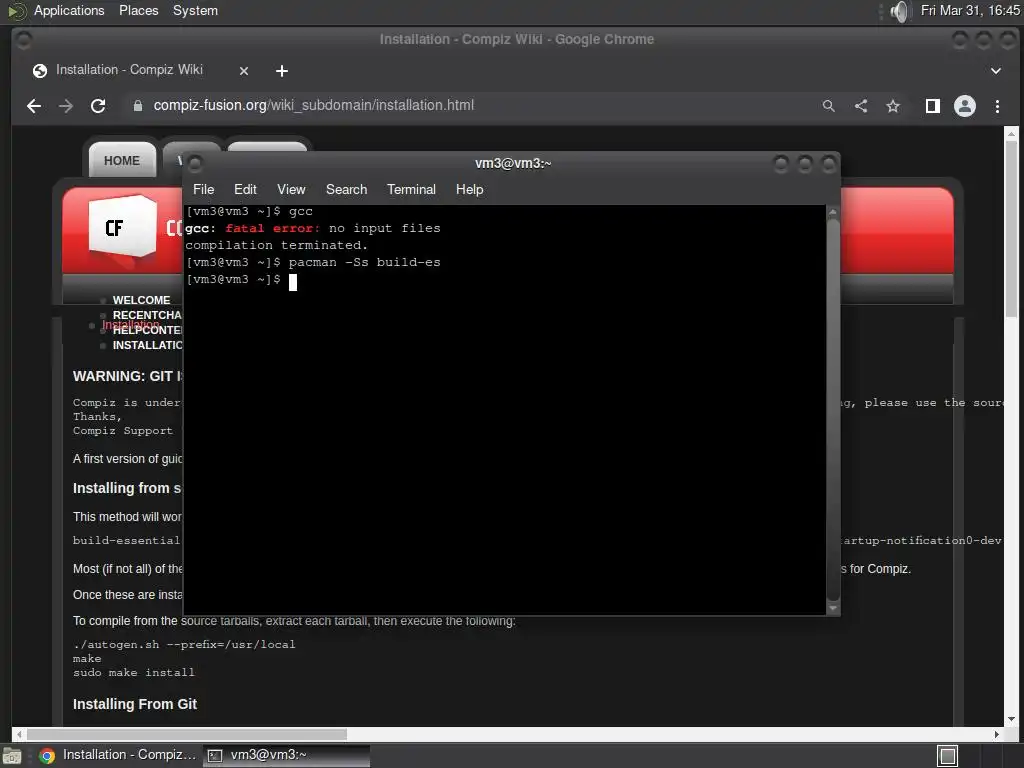Close the Installation - Compiz Wiki tab
Screen dimensions: 1024x768
[x=244, y=71]
